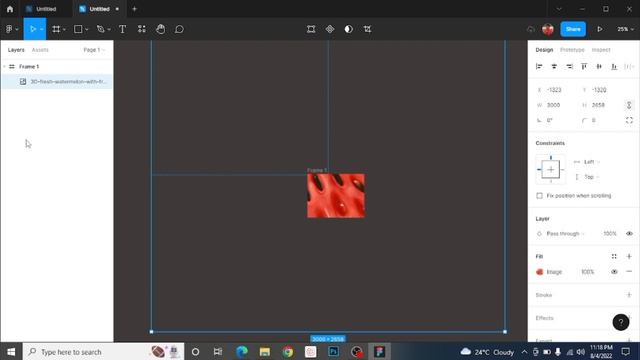Switch to the Design tab

click(x=544, y=50)
